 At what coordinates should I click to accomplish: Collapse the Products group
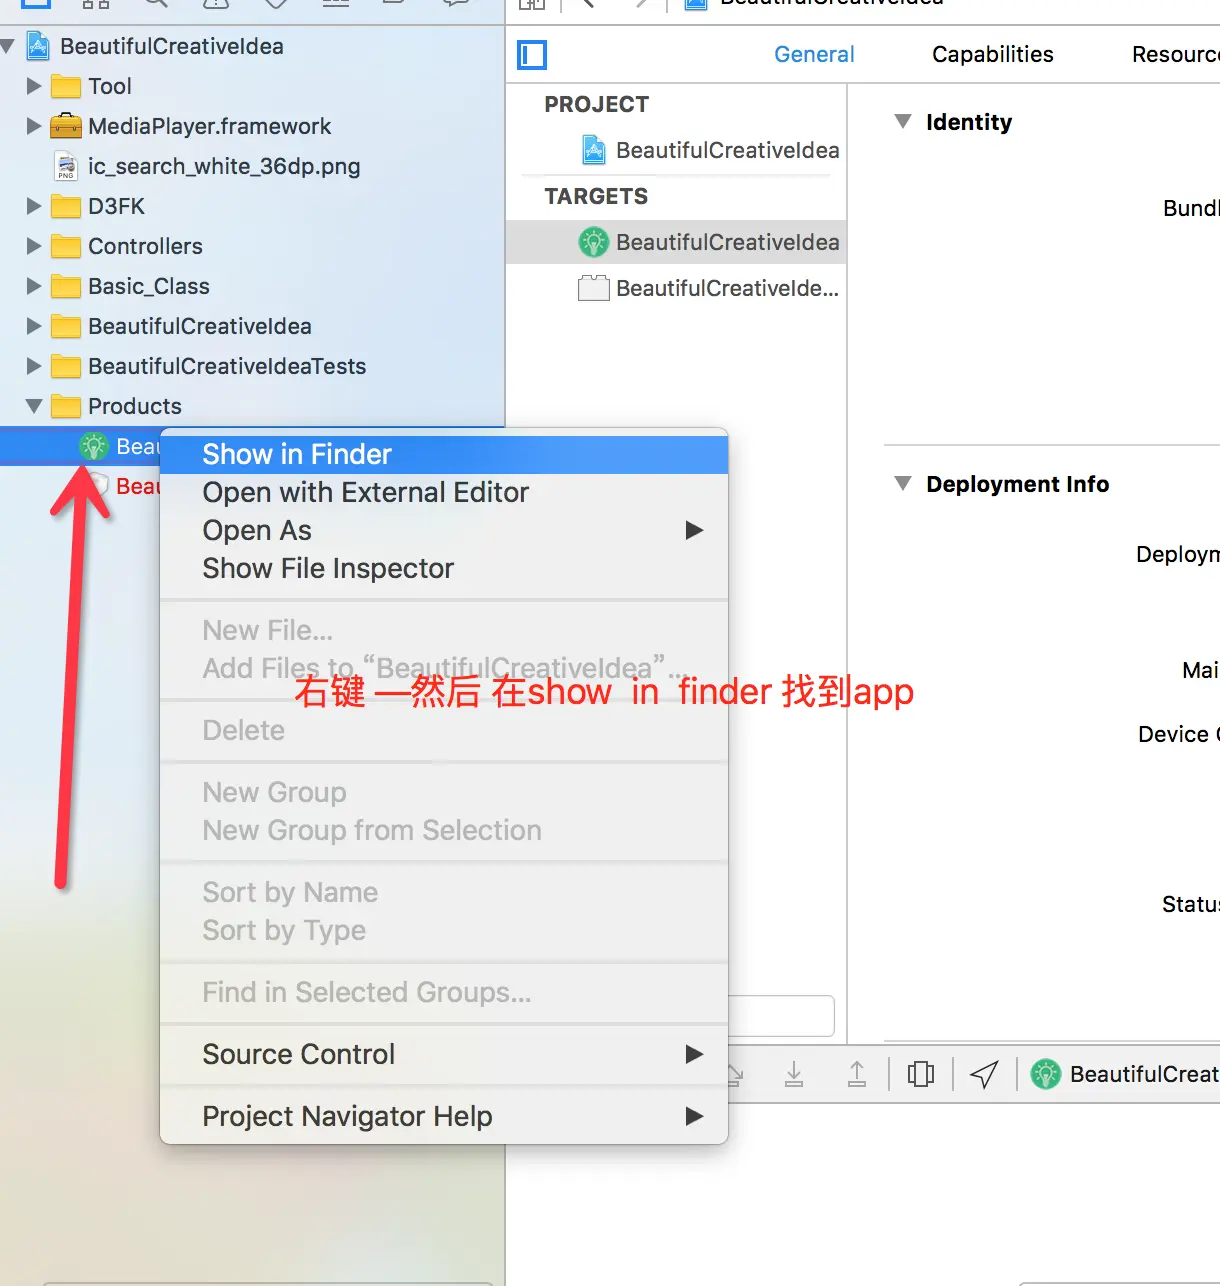click(x=34, y=406)
